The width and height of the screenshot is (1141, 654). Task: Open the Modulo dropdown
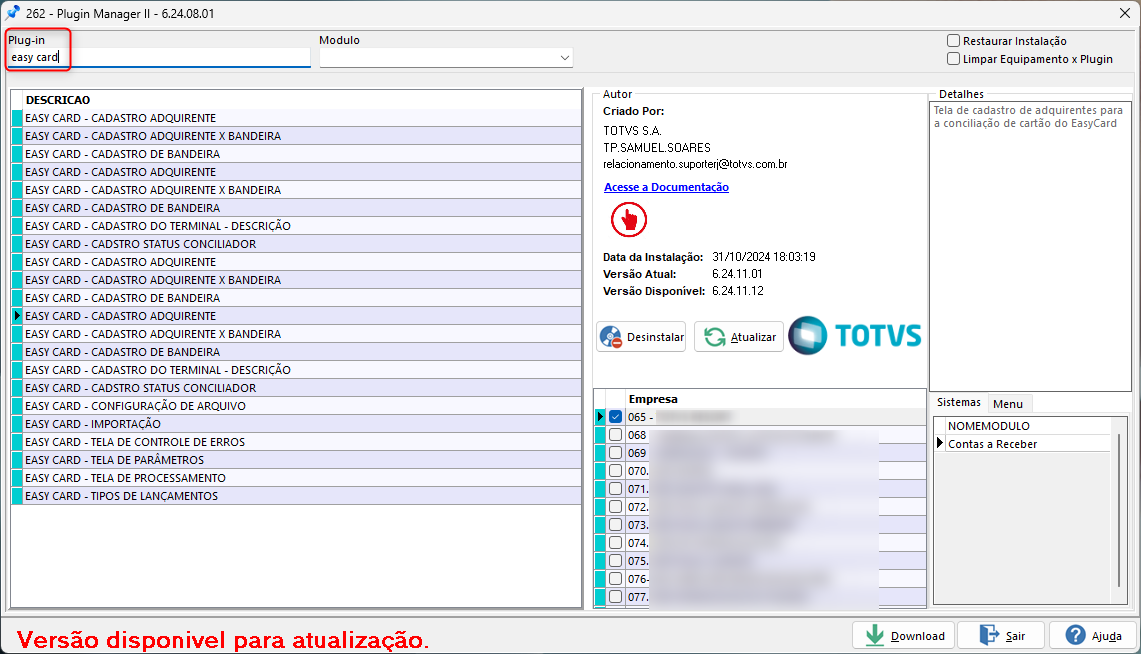[446, 57]
